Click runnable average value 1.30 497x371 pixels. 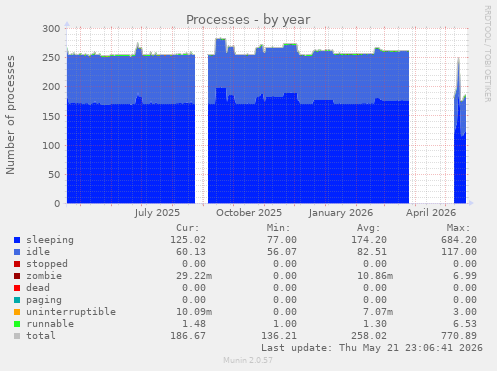375,324
